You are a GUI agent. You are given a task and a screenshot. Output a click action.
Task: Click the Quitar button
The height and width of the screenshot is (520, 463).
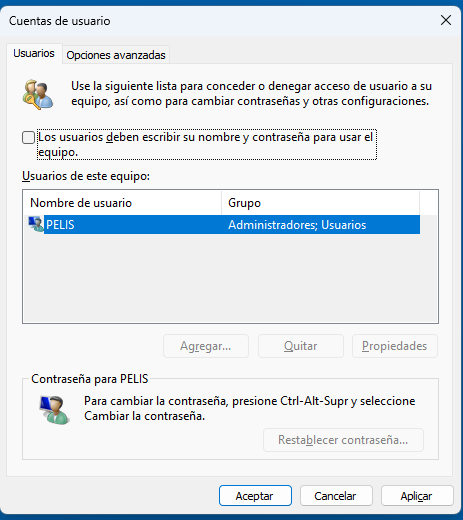pyautogui.click(x=301, y=346)
